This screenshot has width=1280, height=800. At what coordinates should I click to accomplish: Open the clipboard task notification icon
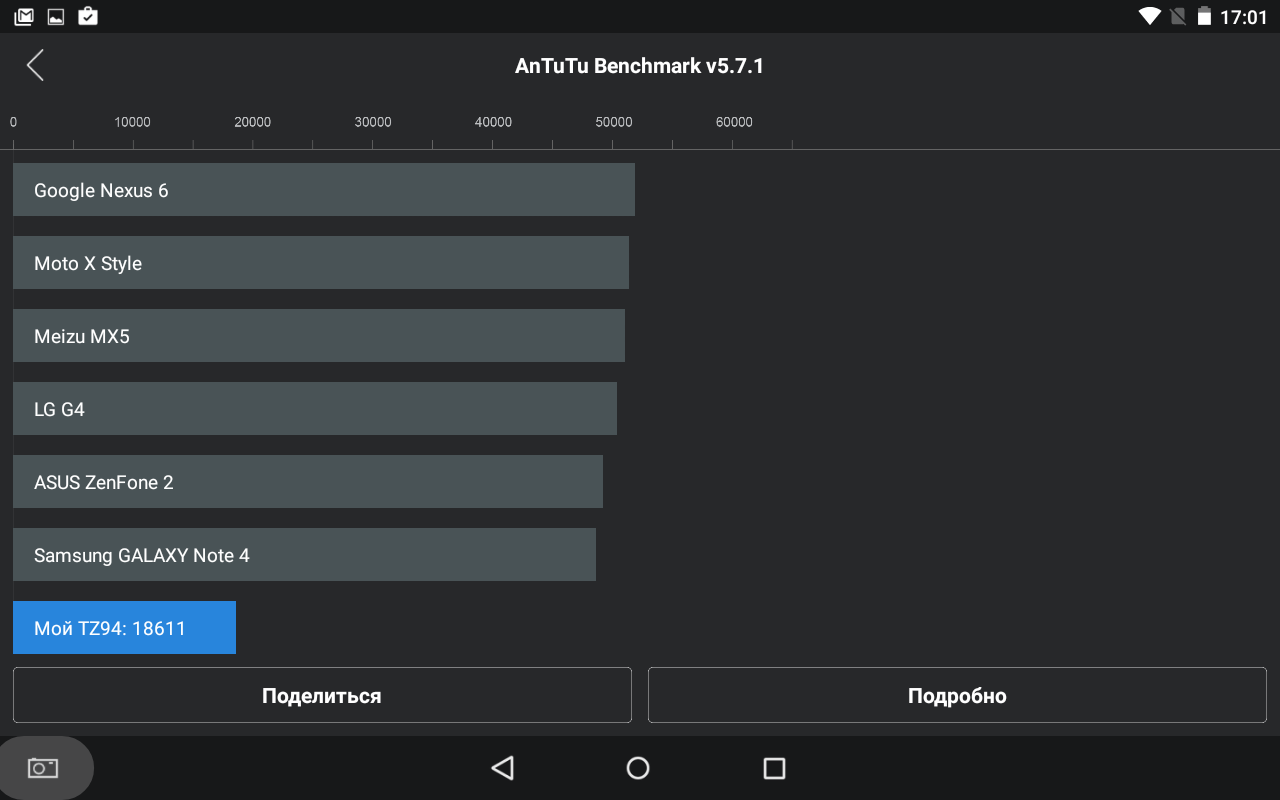(88, 16)
